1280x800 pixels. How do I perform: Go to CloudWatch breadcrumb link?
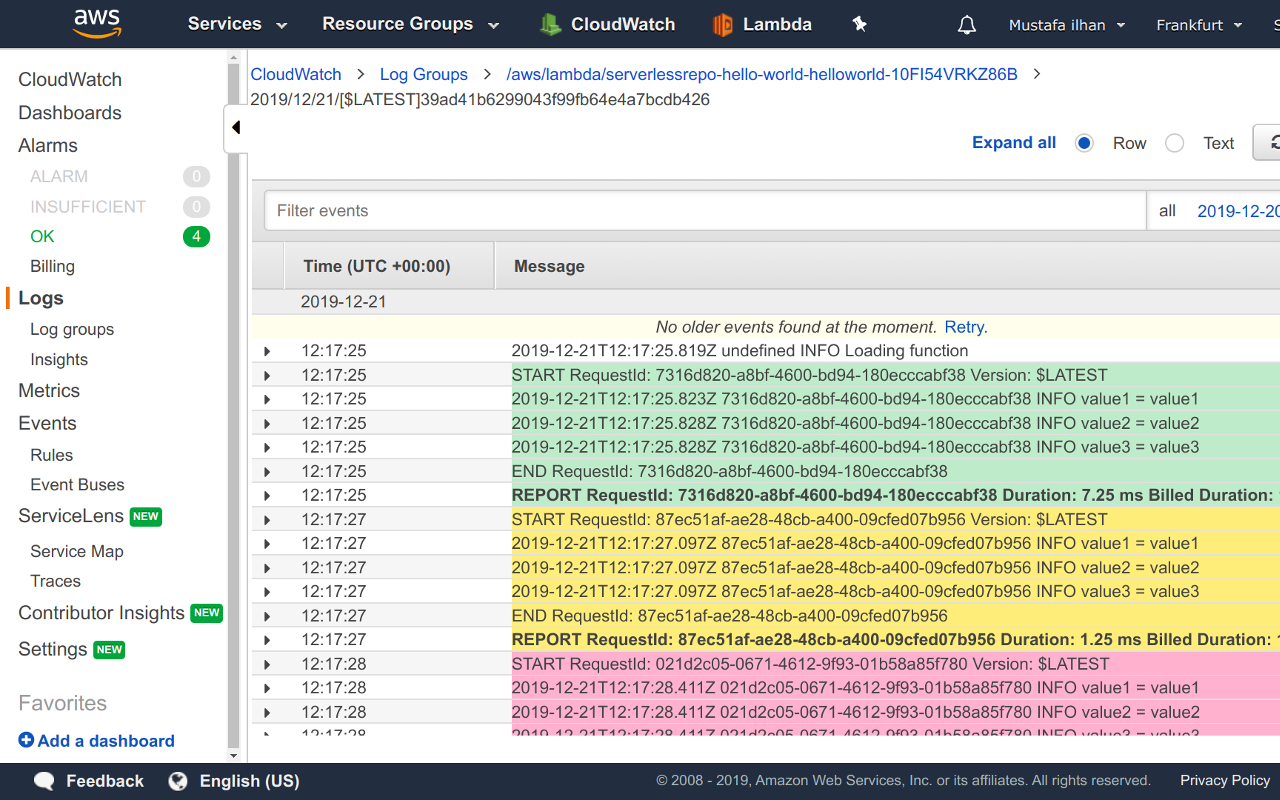[x=296, y=74]
